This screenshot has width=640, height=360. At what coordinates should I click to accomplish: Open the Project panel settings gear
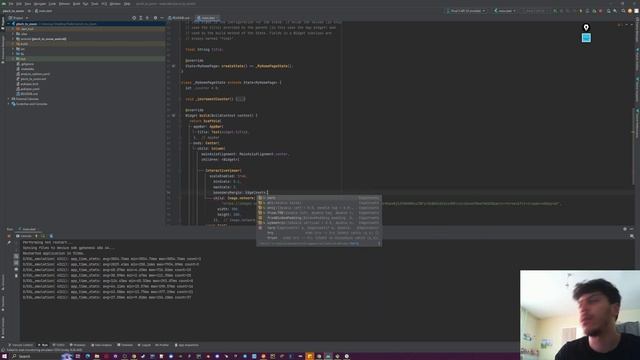coord(155,18)
